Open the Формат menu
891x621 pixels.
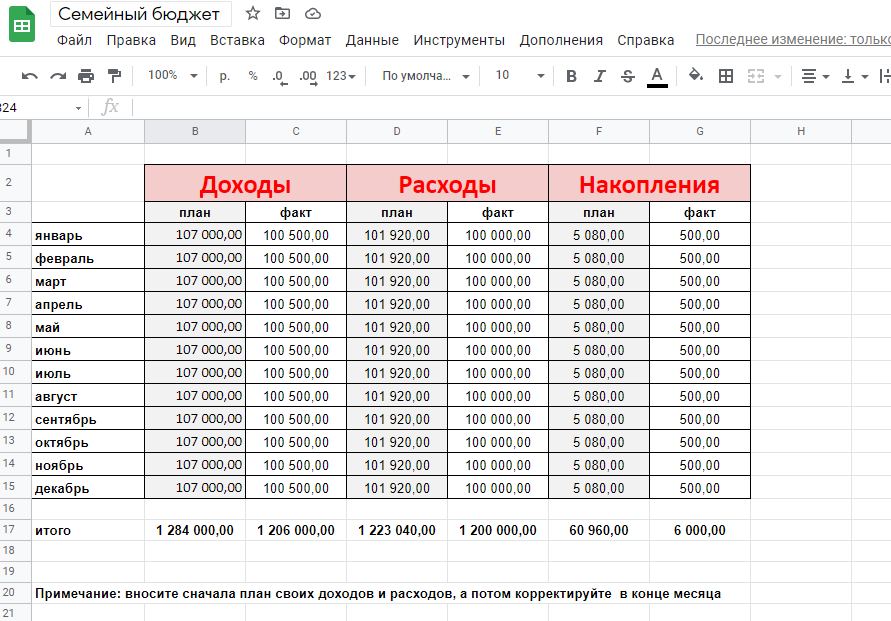[x=305, y=40]
